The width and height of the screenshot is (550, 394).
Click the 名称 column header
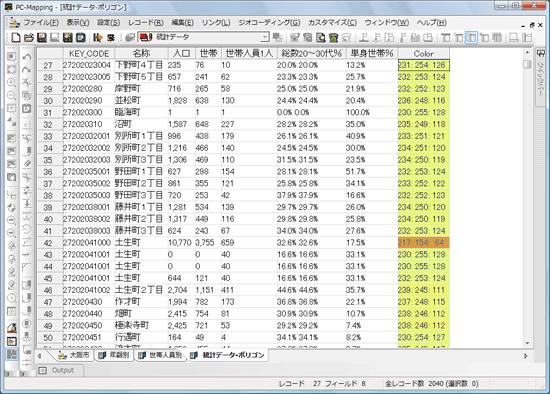tap(141, 53)
